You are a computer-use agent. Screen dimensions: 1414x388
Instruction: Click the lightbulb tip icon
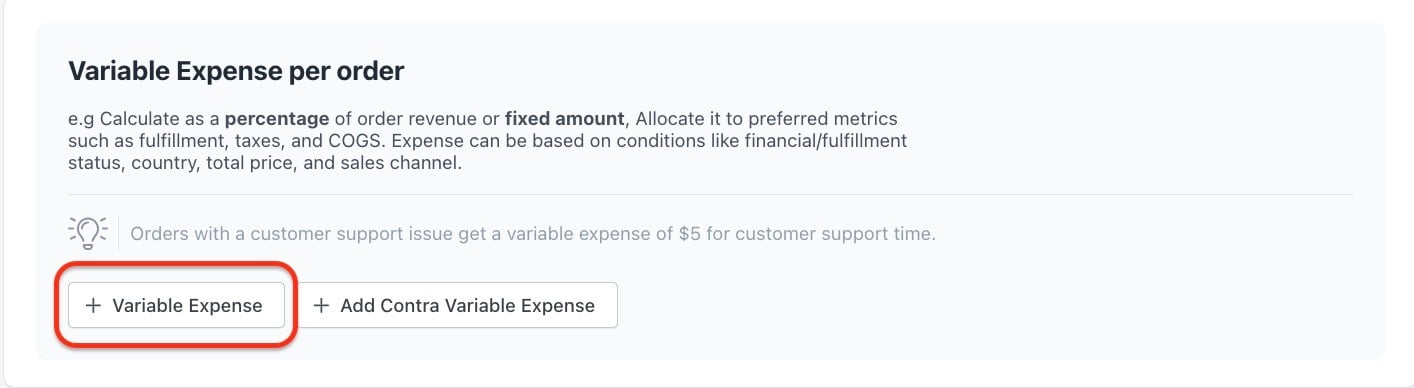[x=88, y=233]
